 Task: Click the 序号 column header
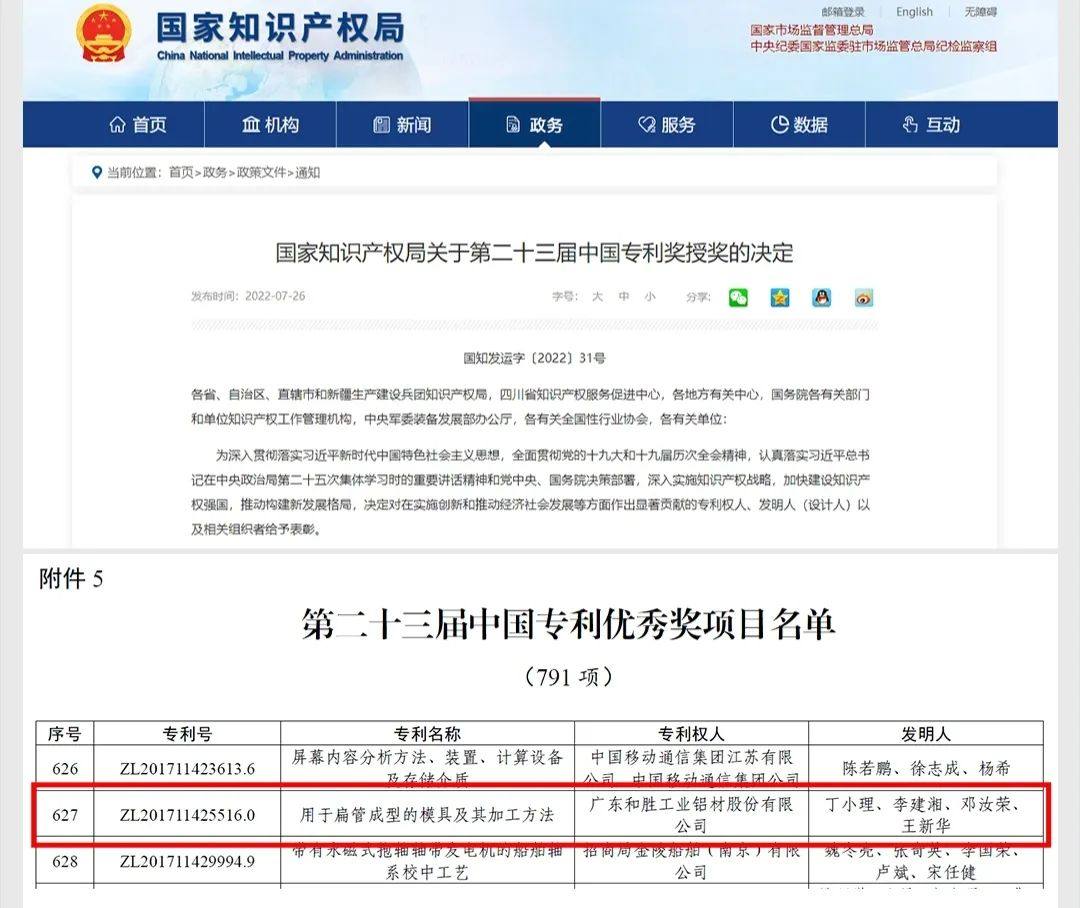pyautogui.click(x=65, y=734)
